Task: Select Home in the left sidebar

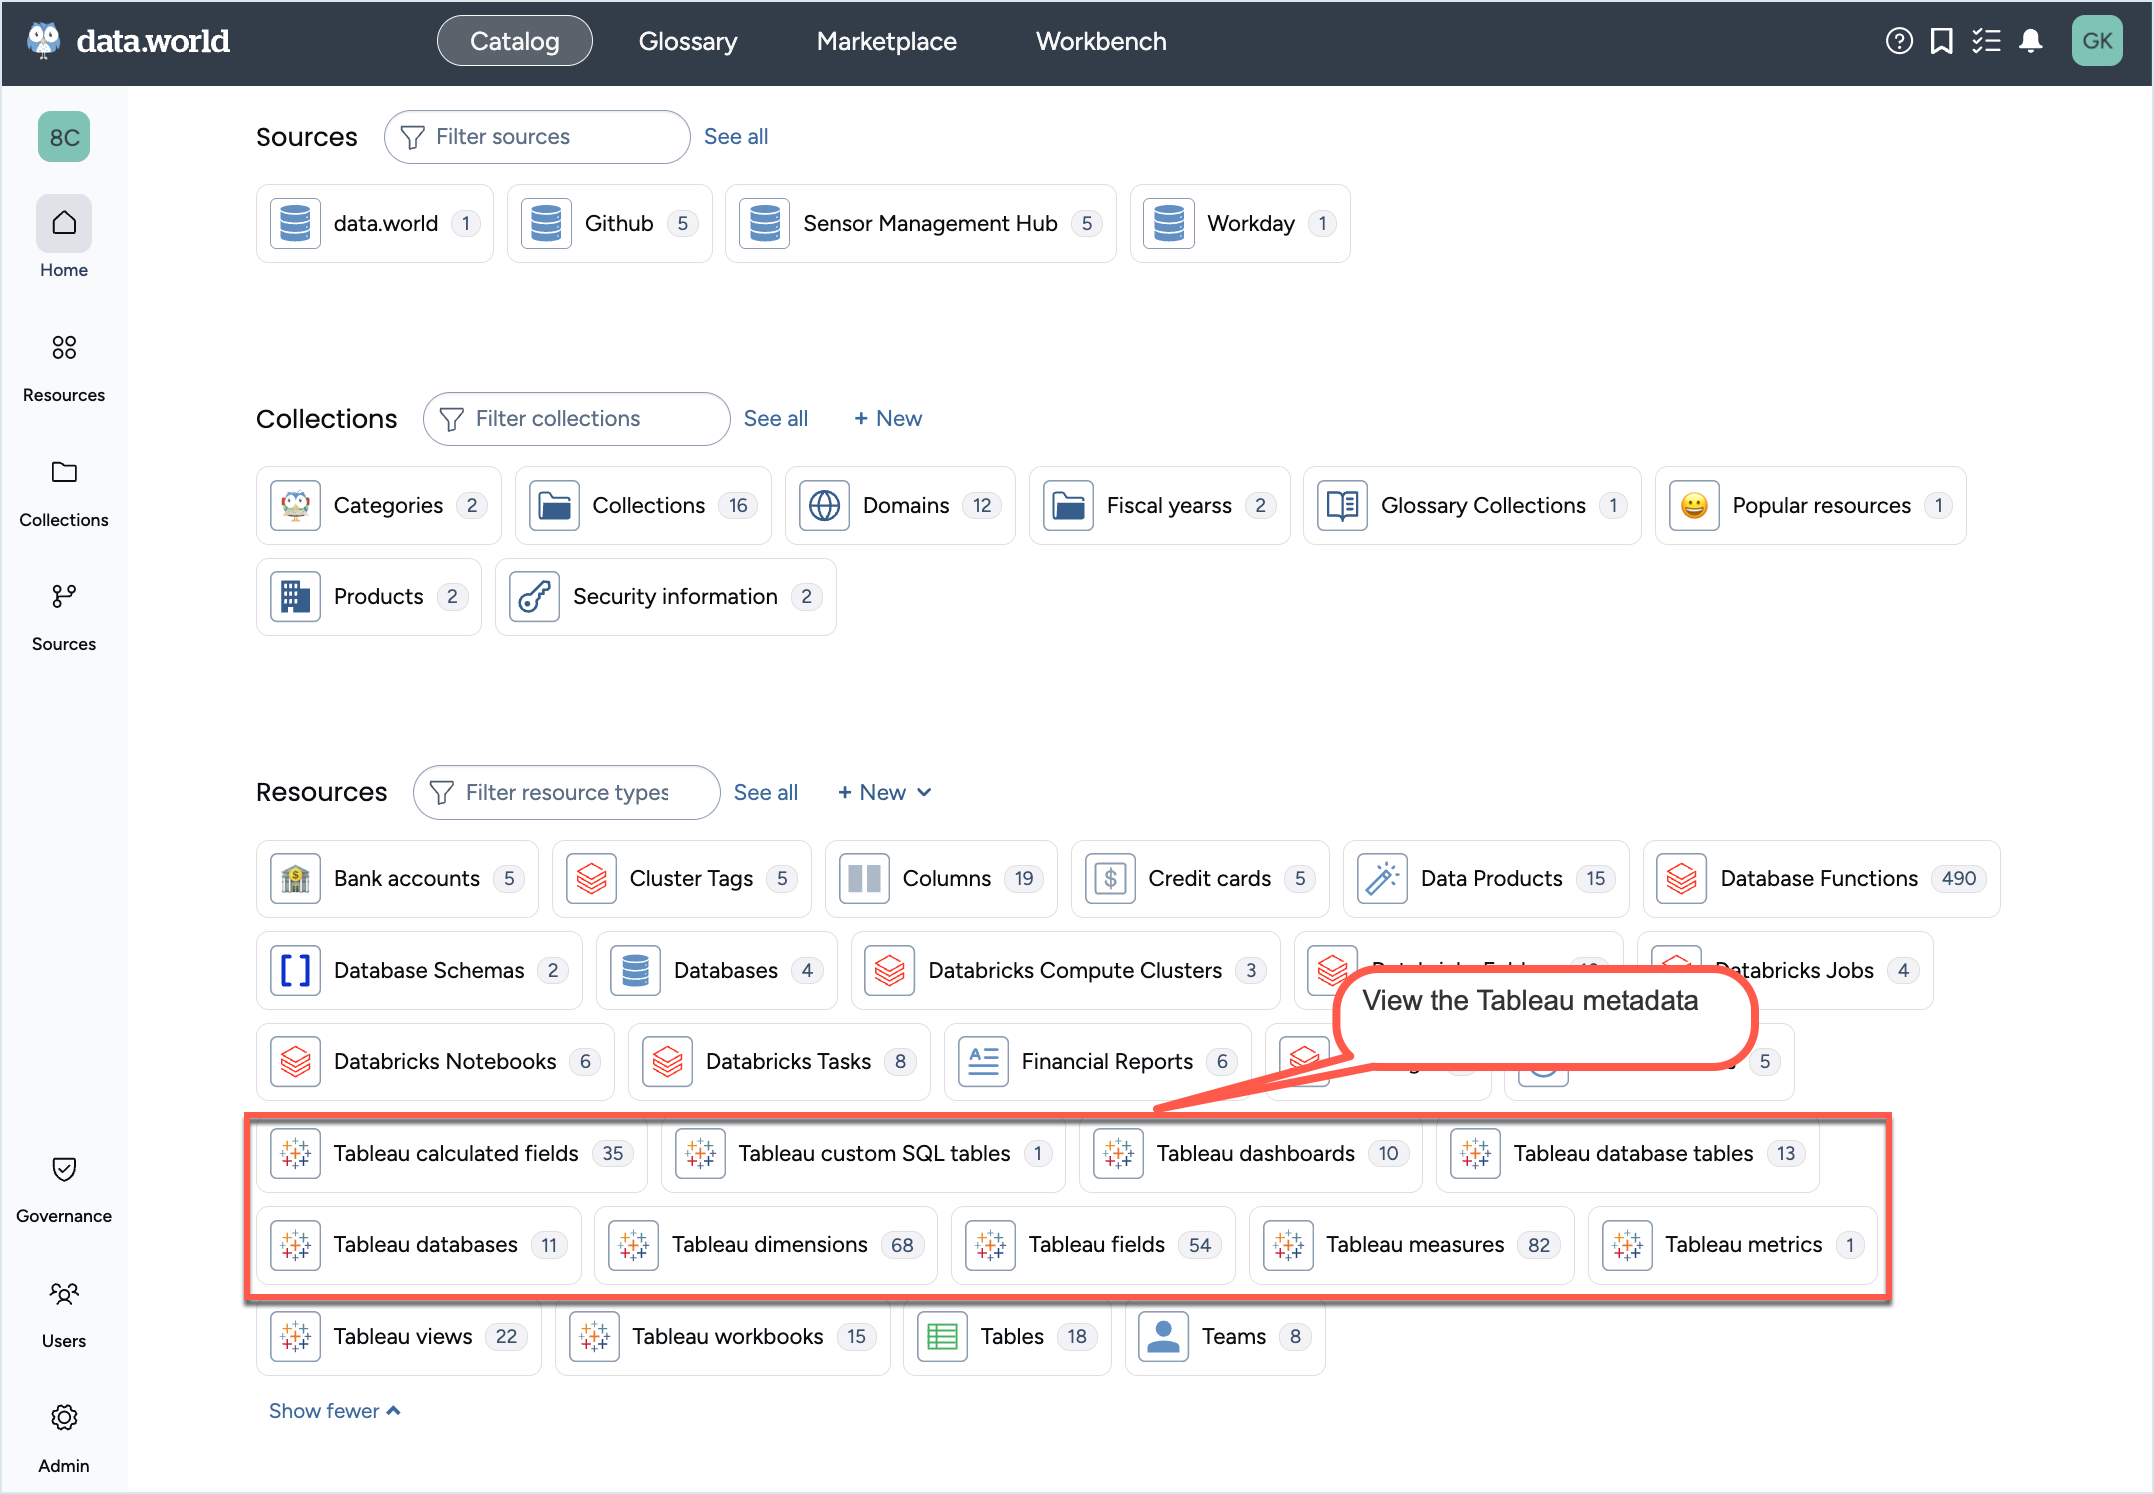Action: click(63, 237)
